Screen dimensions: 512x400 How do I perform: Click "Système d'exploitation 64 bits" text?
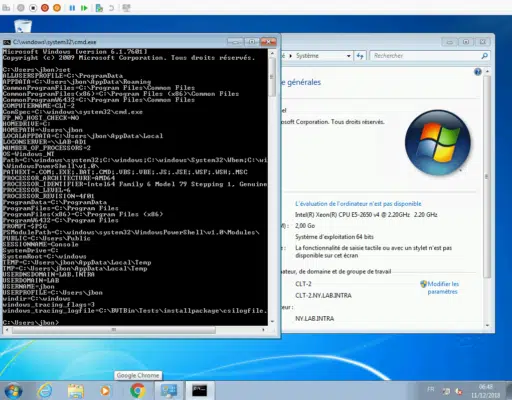point(334,237)
